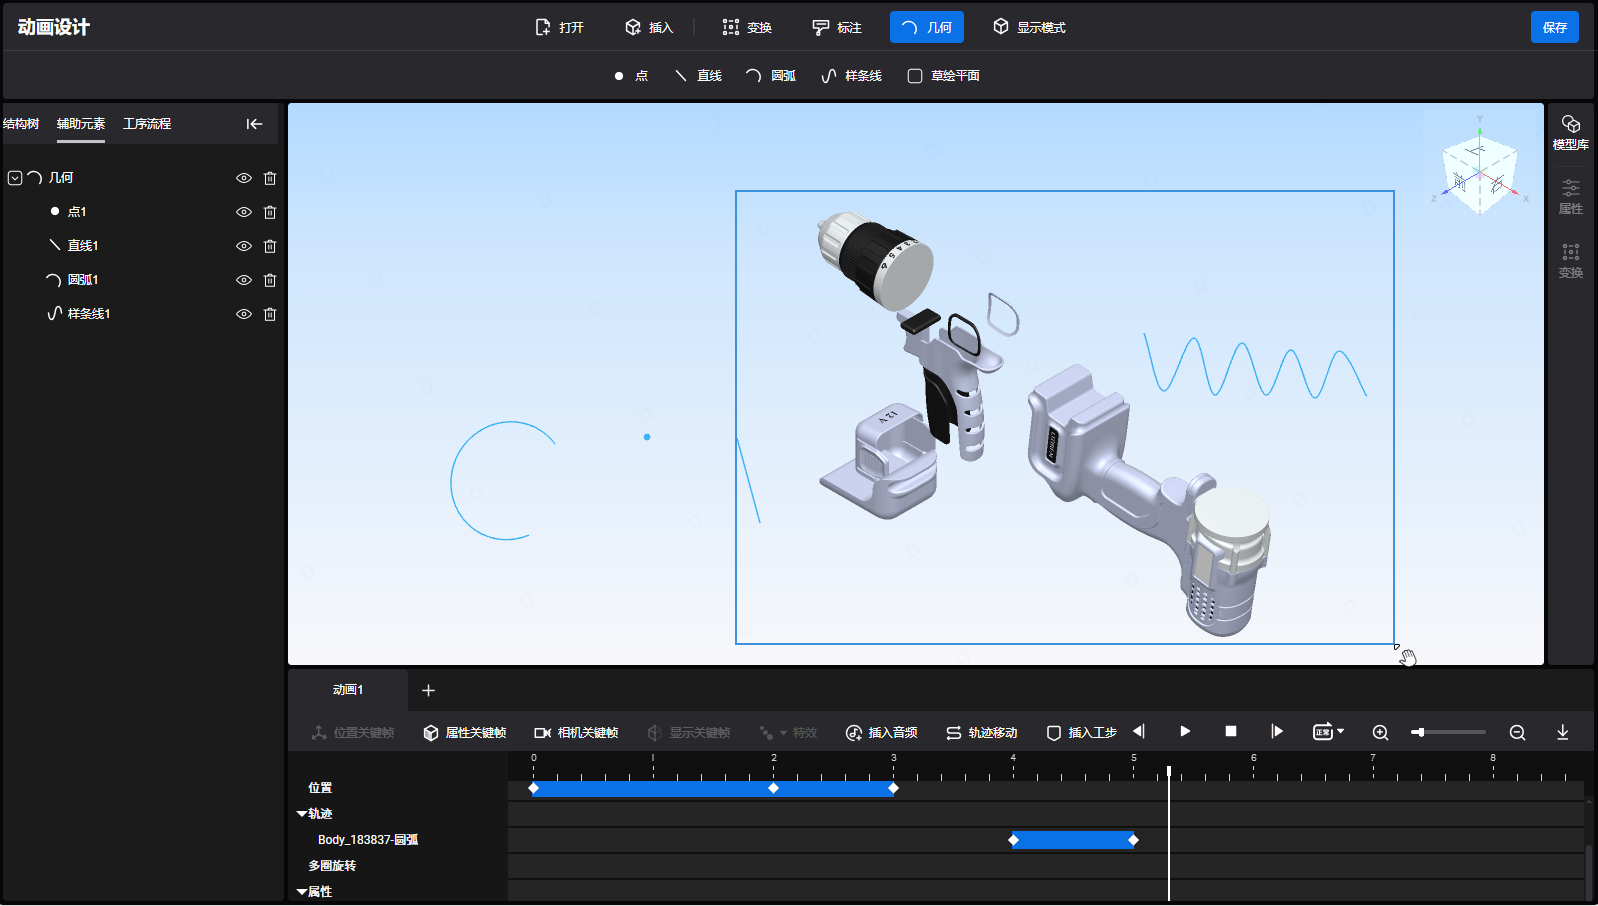The image size is (1598, 906).
Task: Play the animation
Action: pyautogui.click(x=1185, y=732)
